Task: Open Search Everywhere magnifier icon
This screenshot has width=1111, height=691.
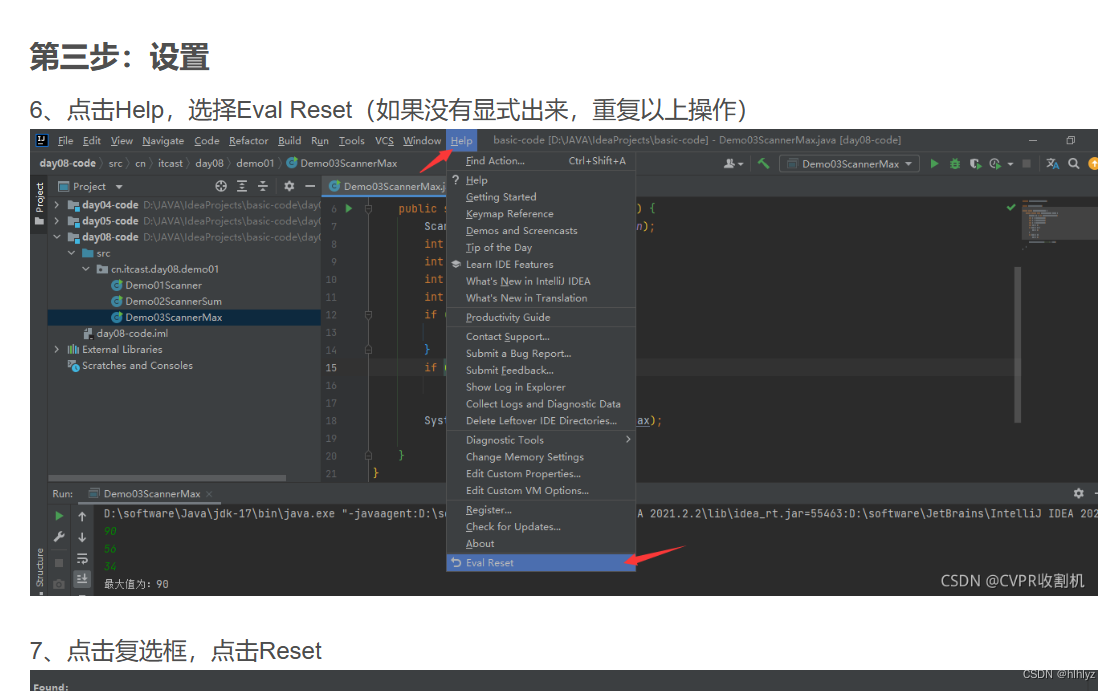Action: [x=1073, y=164]
